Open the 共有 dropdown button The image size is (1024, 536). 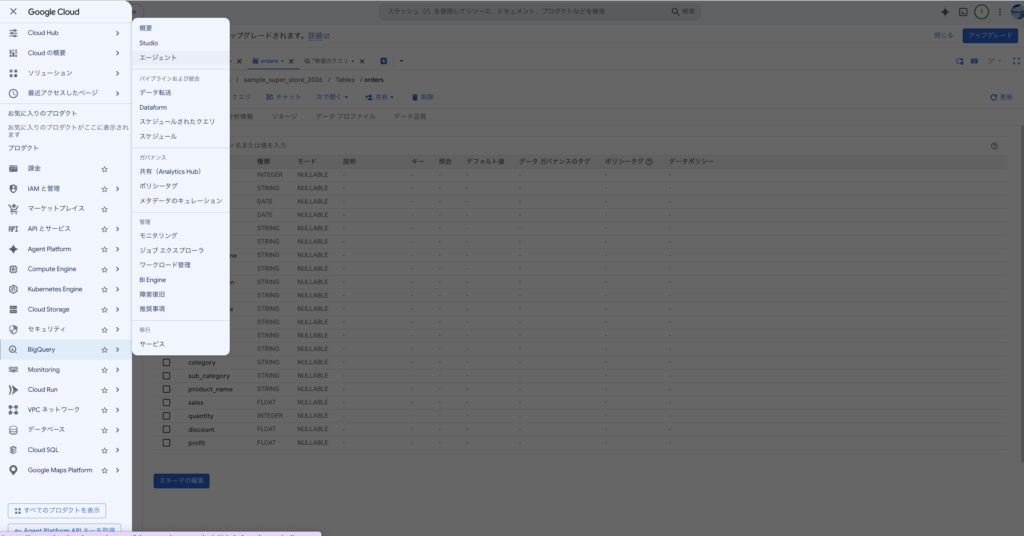click(379, 97)
